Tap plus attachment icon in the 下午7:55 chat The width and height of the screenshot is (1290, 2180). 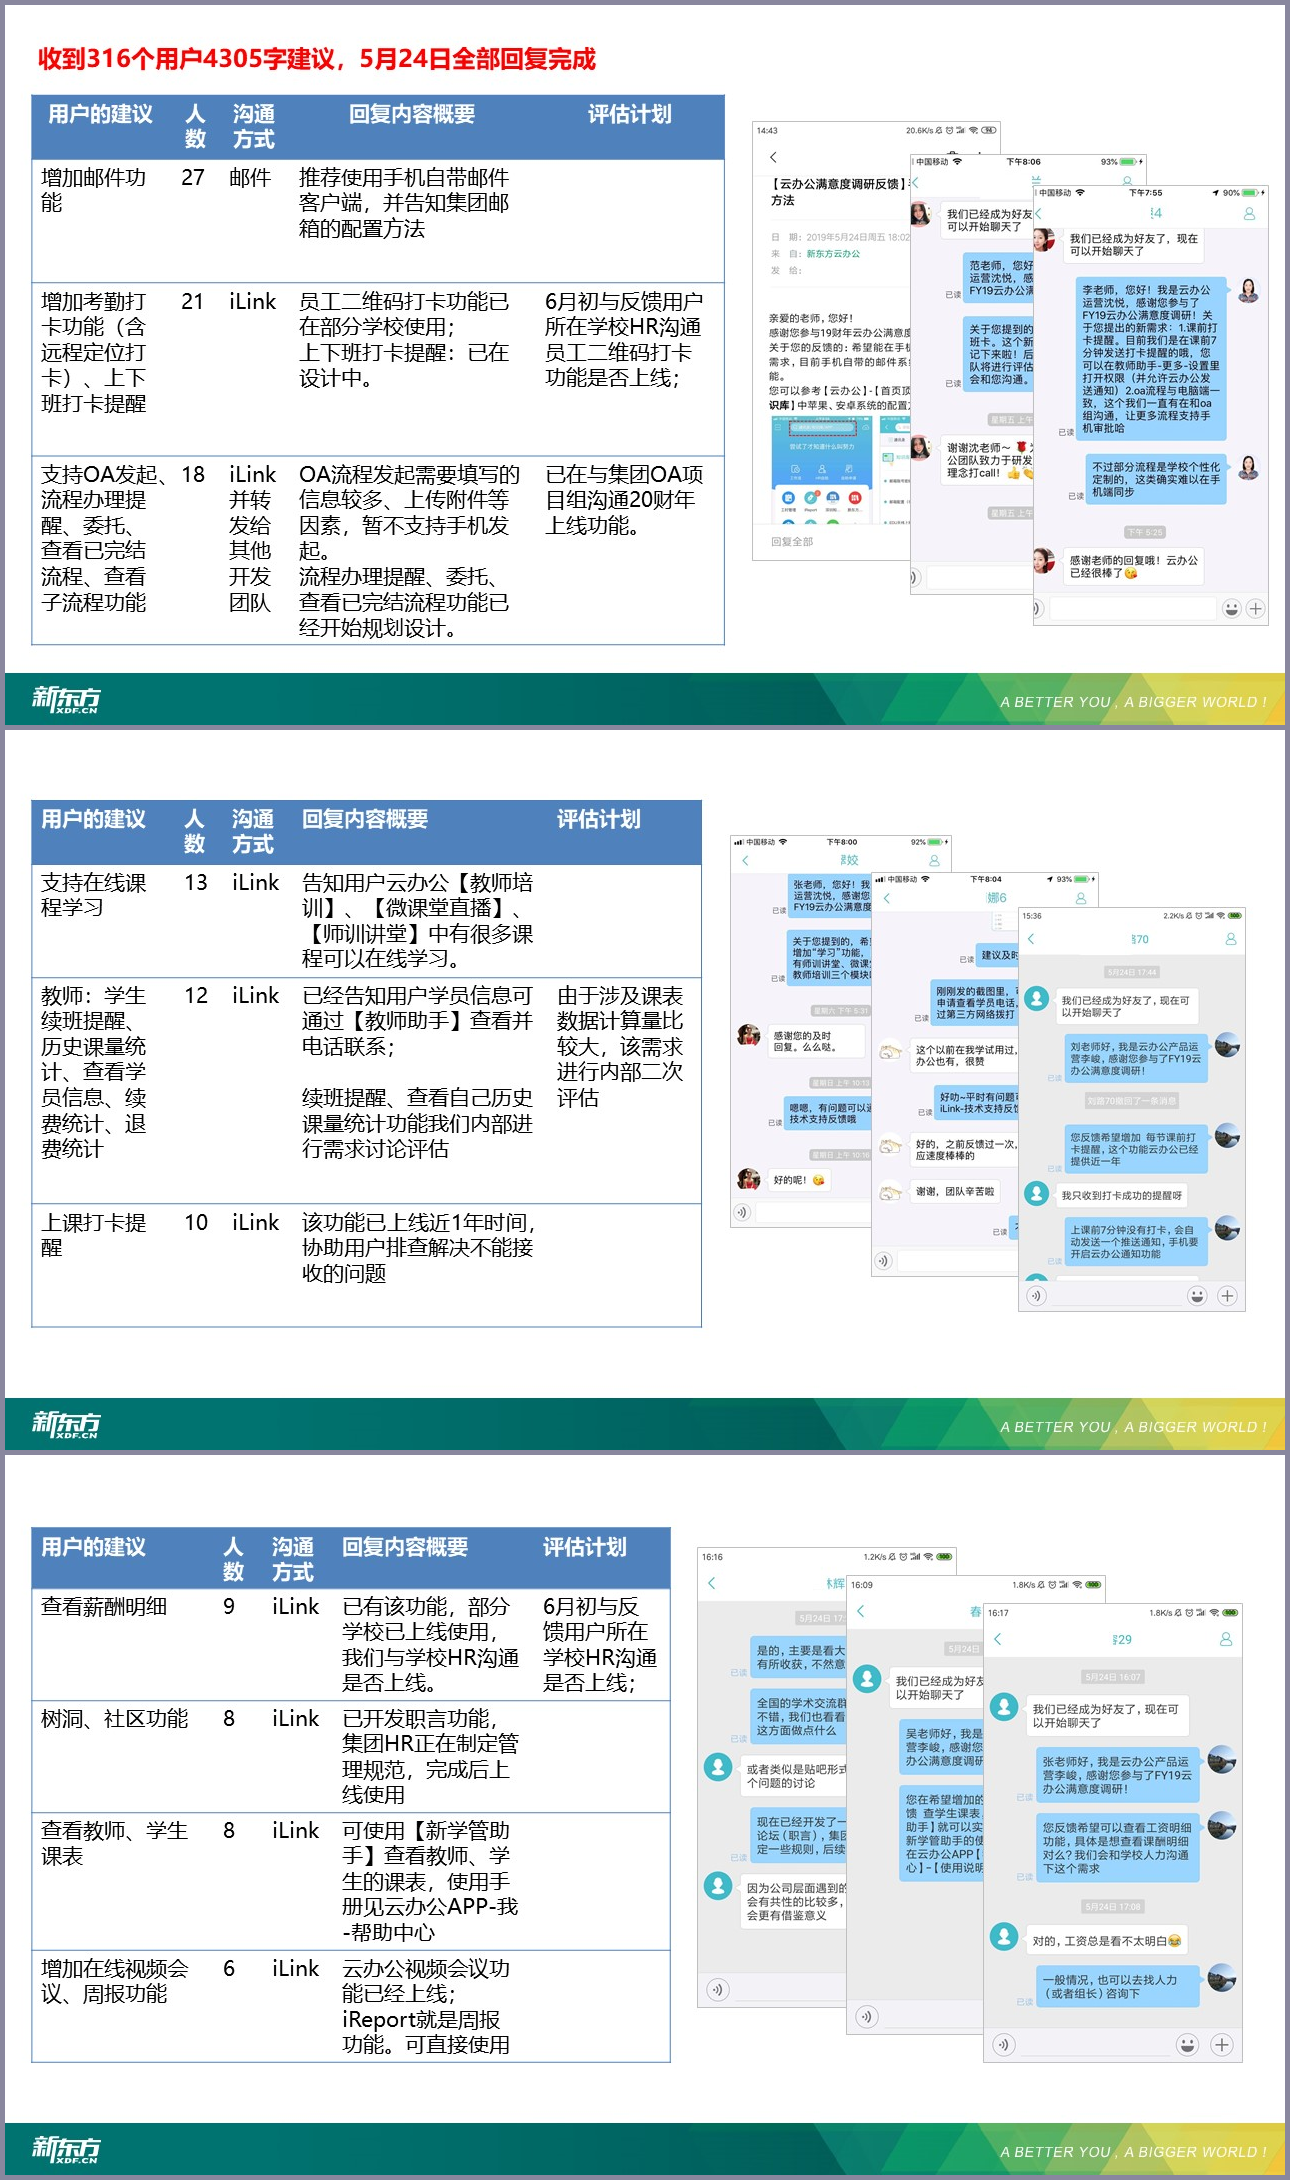1255,608
